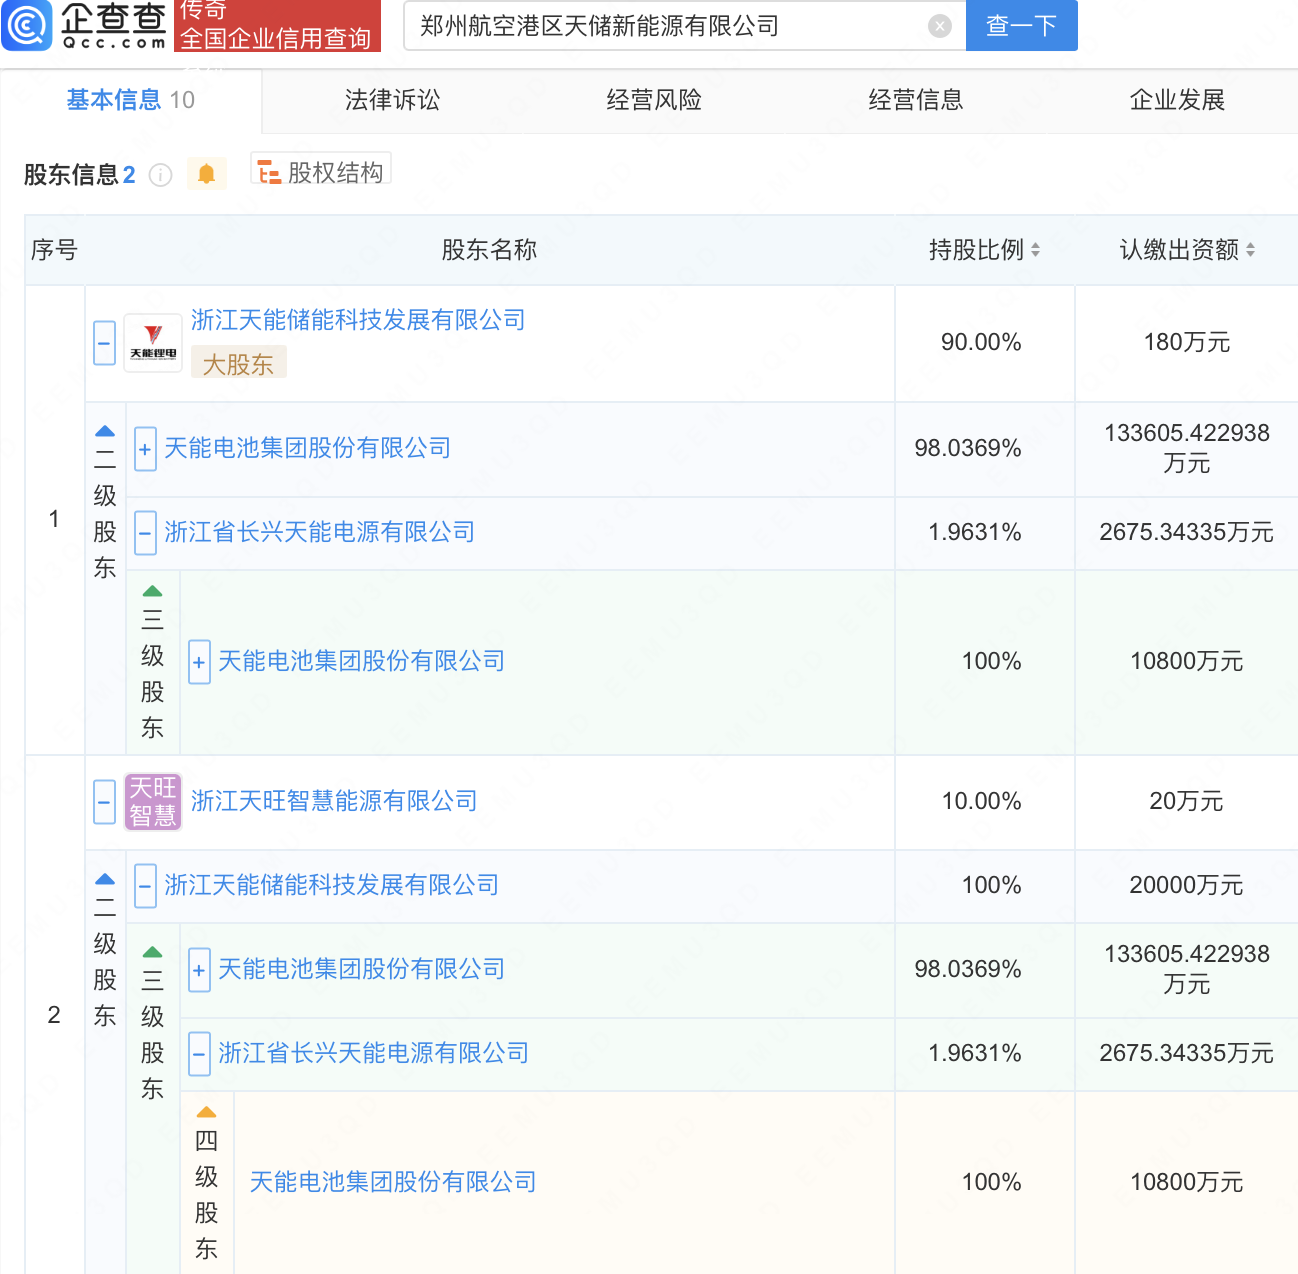Switch to the 企业发展 tab
The image size is (1298, 1274).
click(x=1177, y=100)
